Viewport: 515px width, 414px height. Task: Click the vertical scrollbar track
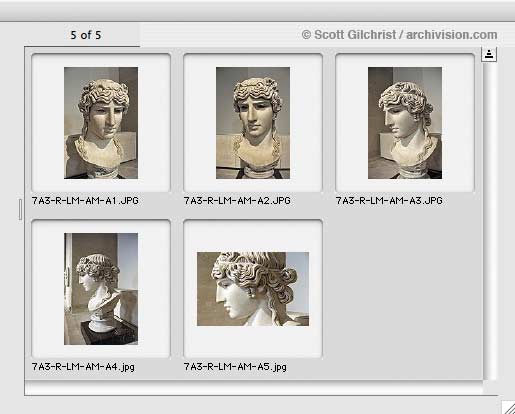(x=489, y=221)
